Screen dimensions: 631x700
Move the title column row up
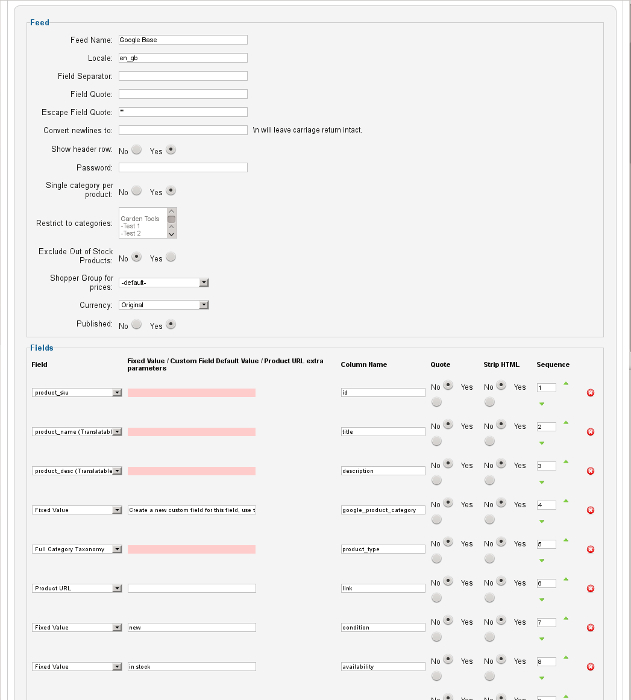coord(566,422)
